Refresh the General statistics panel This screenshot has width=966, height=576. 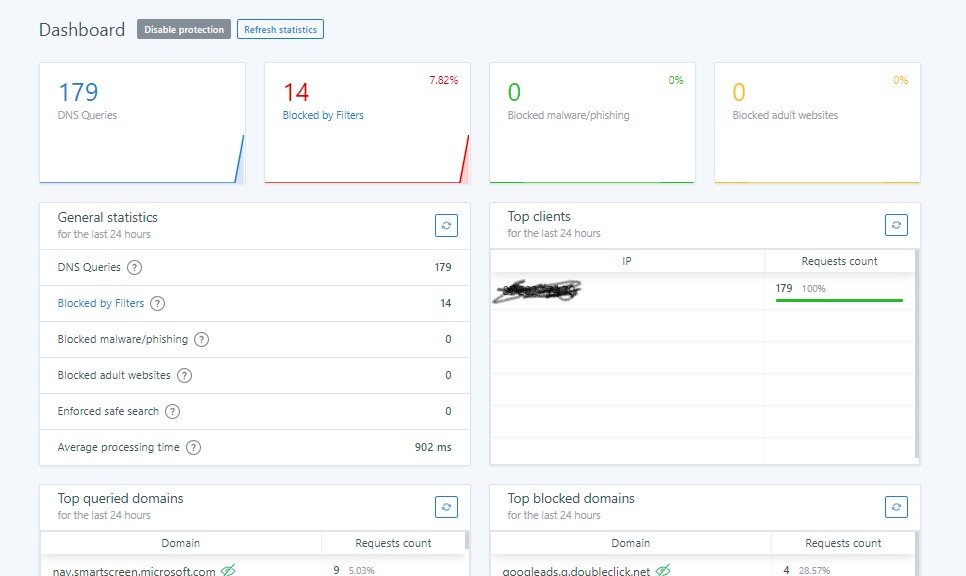tap(446, 225)
